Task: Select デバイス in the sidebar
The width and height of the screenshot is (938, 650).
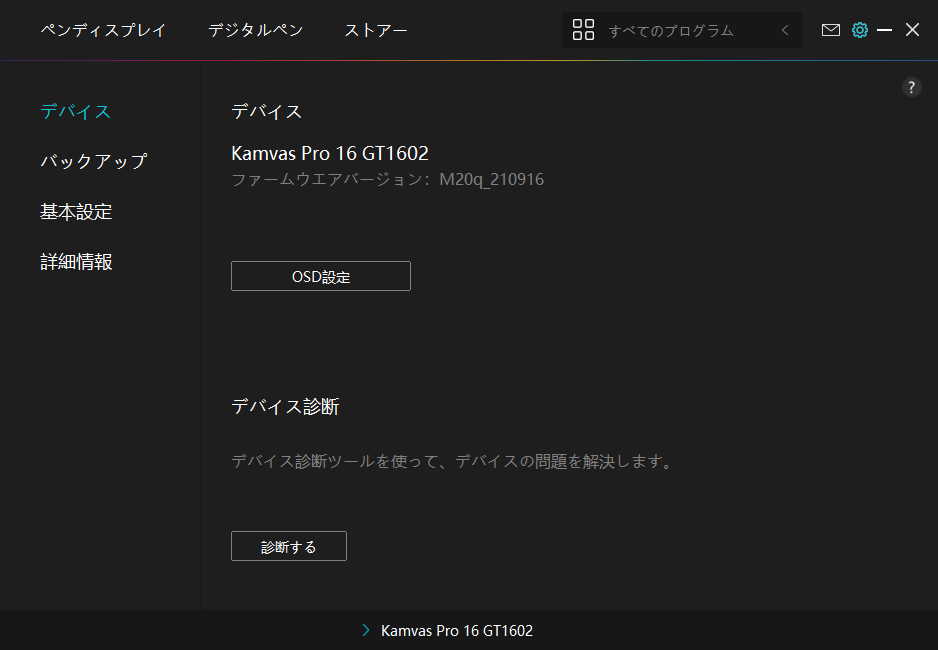Action: coord(75,111)
